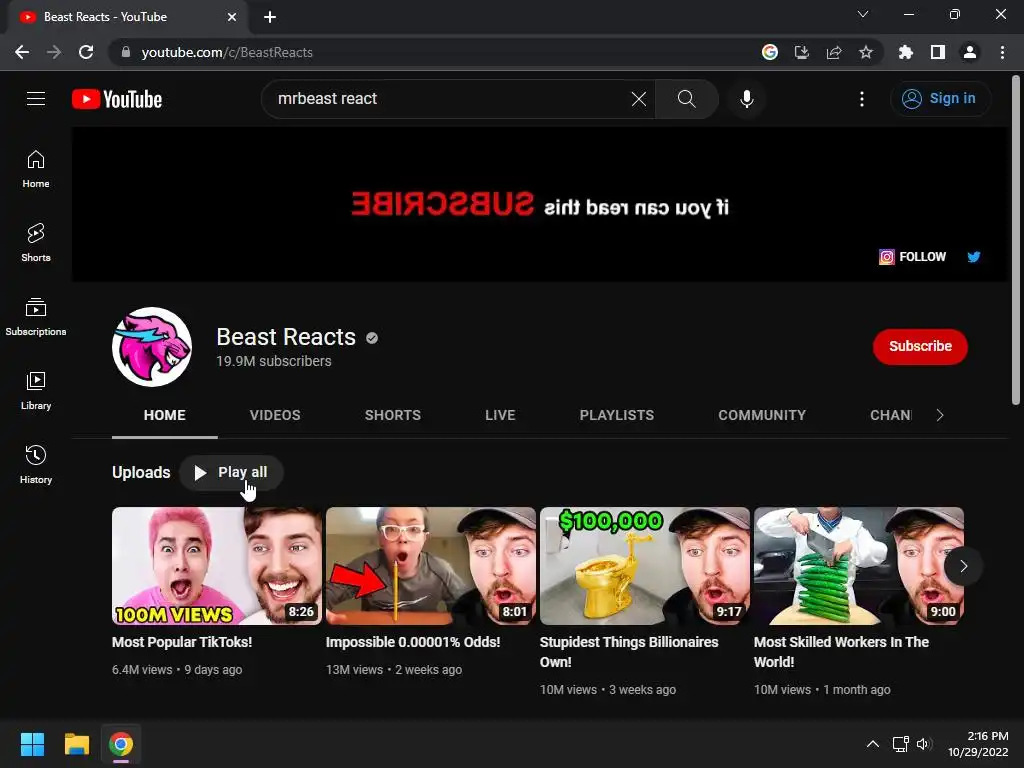Open the taskbar clock showing 2:16 PM

tap(978, 744)
